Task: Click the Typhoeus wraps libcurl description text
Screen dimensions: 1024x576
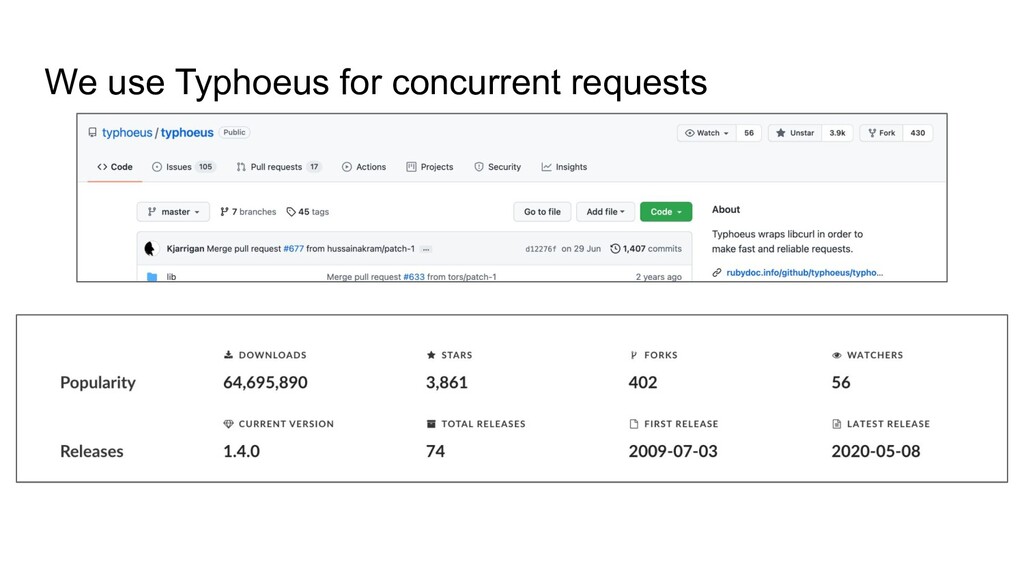Action: click(787, 242)
